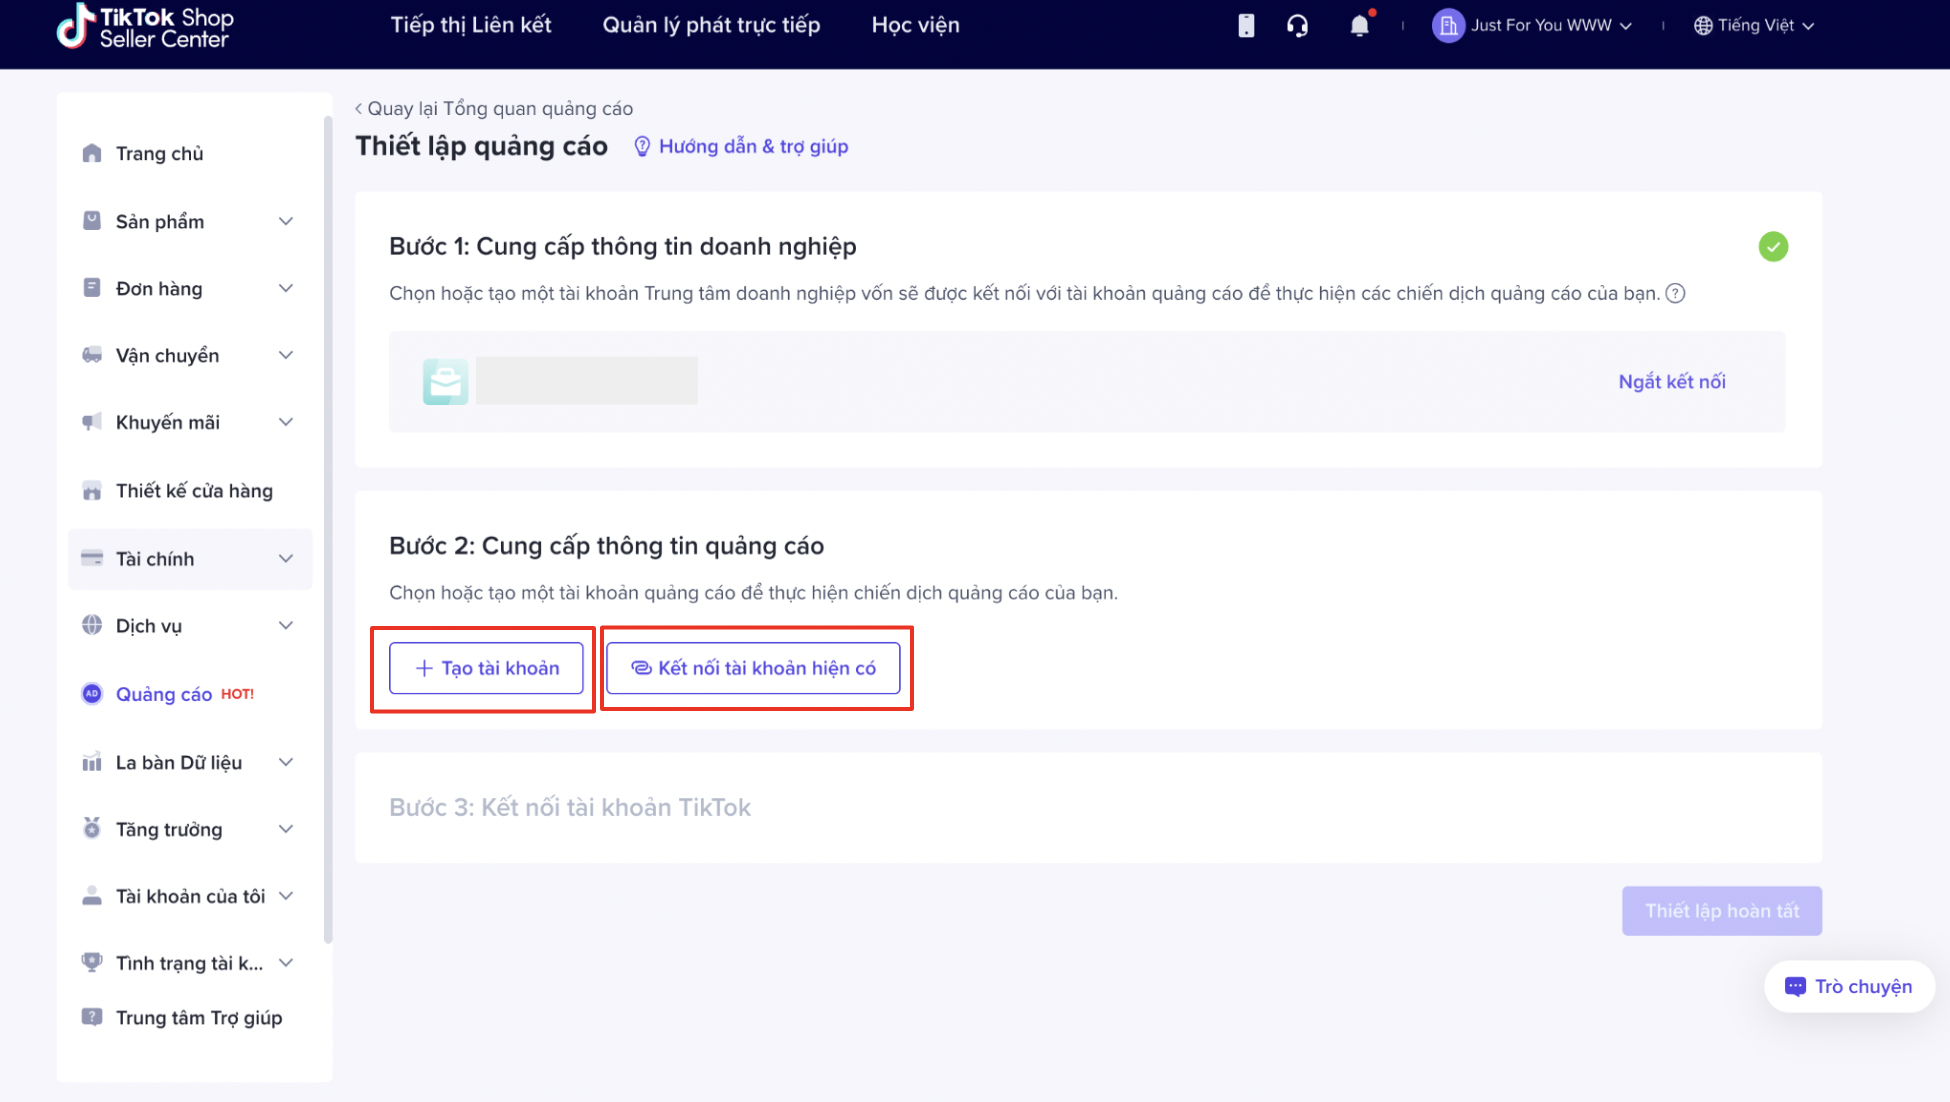Viewport: 1950px width, 1102px height.
Task: Open Thiết kế cửa hàng store design
Action: (194, 490)
